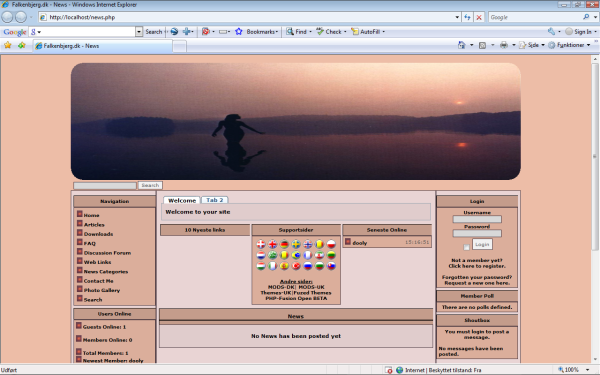Click the site search input field below banner
The width and height of the screenshot is (600, 375).
[x=105, y=186]
